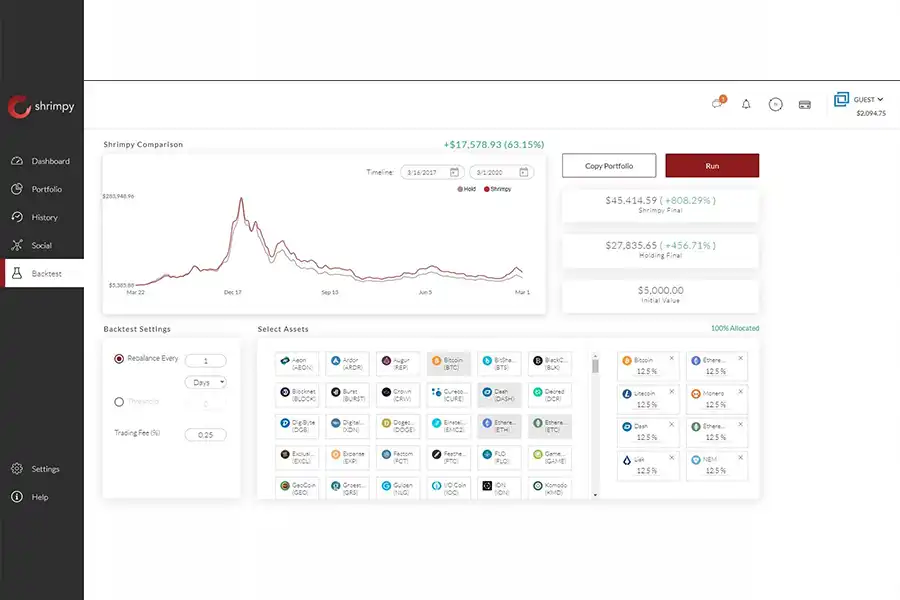Select the Curecoin (CURE) asset
This screenshot has height=600, width=900.
tap(449, 395)
